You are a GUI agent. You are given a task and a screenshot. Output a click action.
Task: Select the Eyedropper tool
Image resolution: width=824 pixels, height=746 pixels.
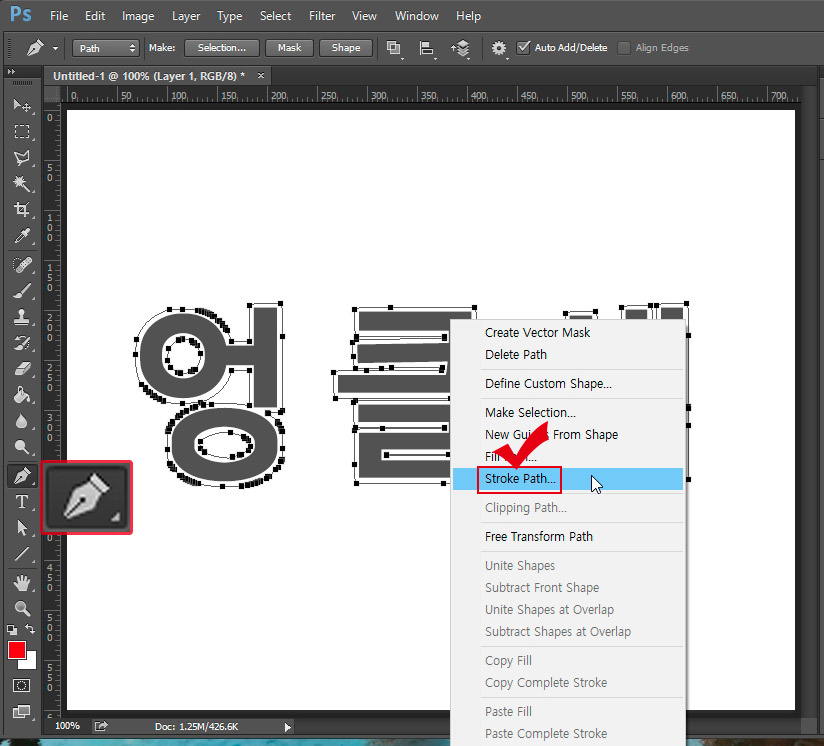pyautogui.click(x=22, y=236)
